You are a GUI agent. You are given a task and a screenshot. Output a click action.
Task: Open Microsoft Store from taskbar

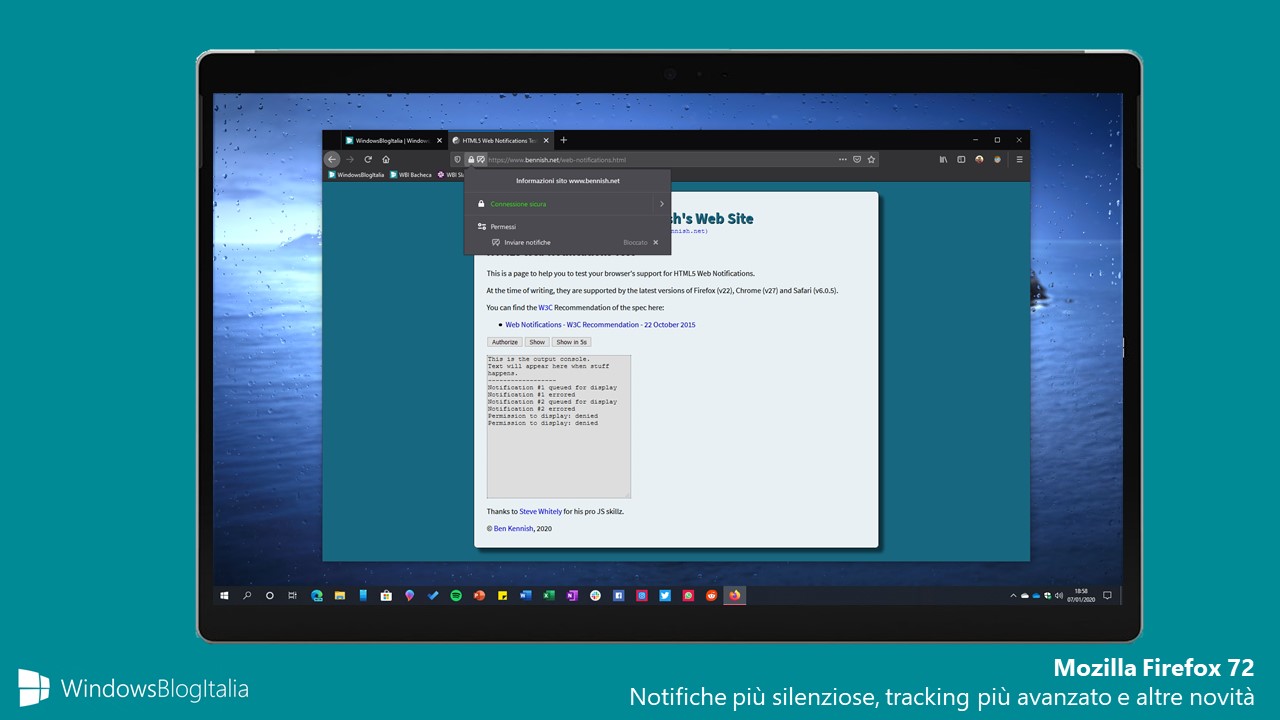coord(386,595)
